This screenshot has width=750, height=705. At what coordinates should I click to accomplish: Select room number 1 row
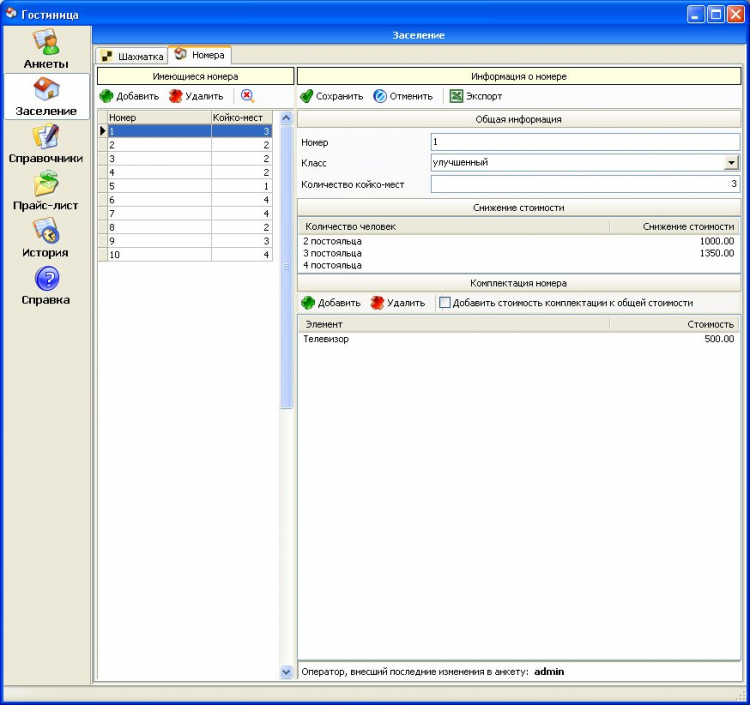[x=185, y=131]
